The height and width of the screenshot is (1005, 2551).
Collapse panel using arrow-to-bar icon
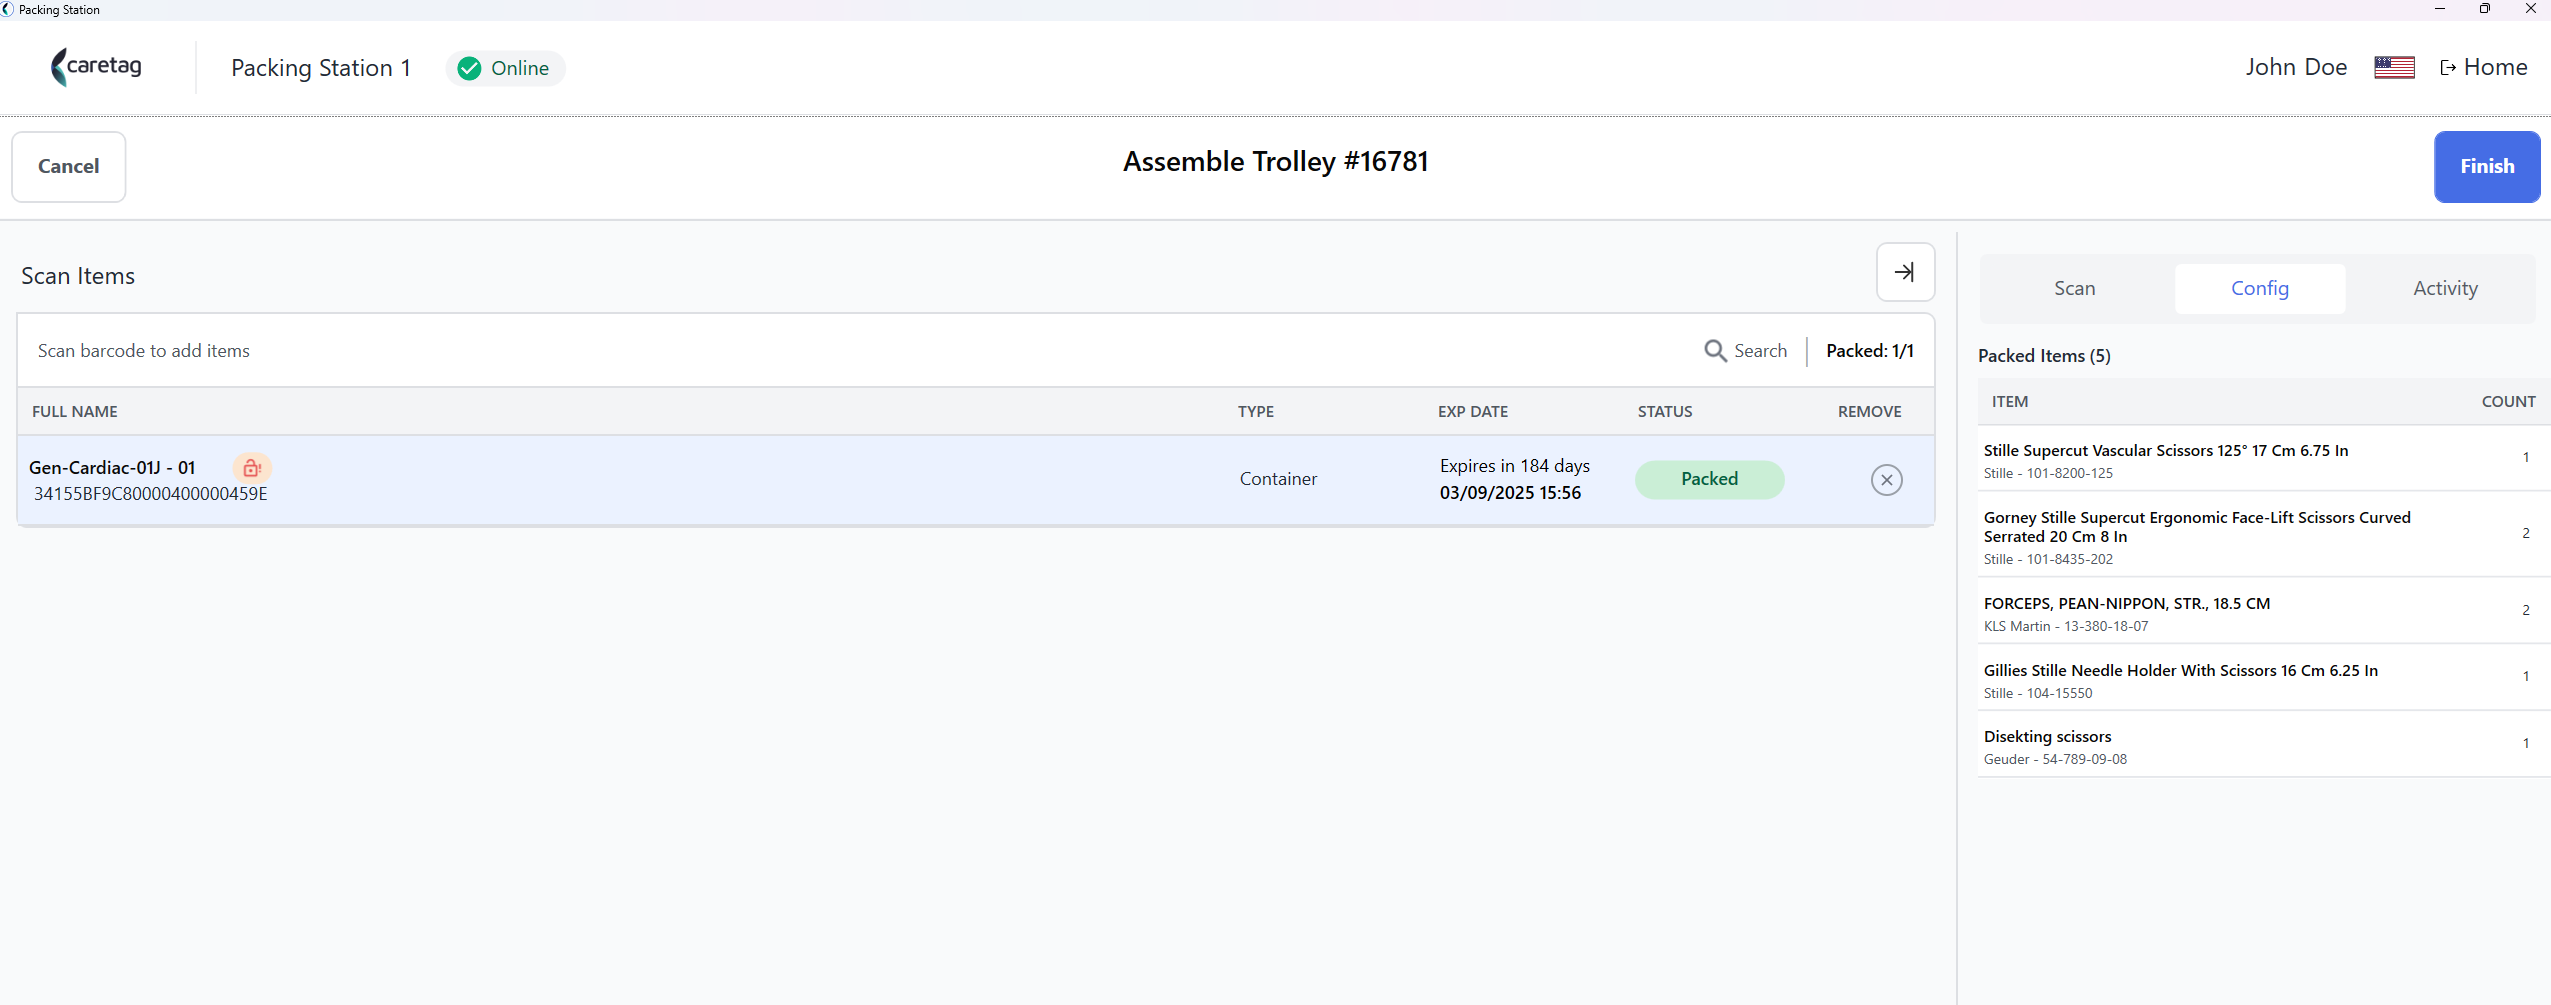coord(1905,272)
